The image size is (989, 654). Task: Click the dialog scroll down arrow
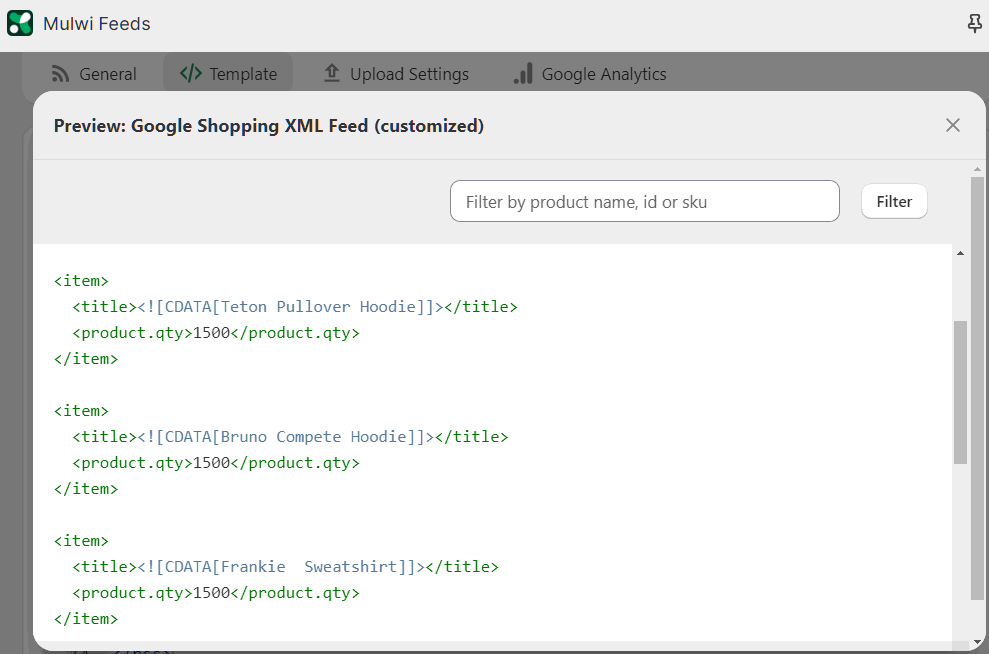[977, 642]
